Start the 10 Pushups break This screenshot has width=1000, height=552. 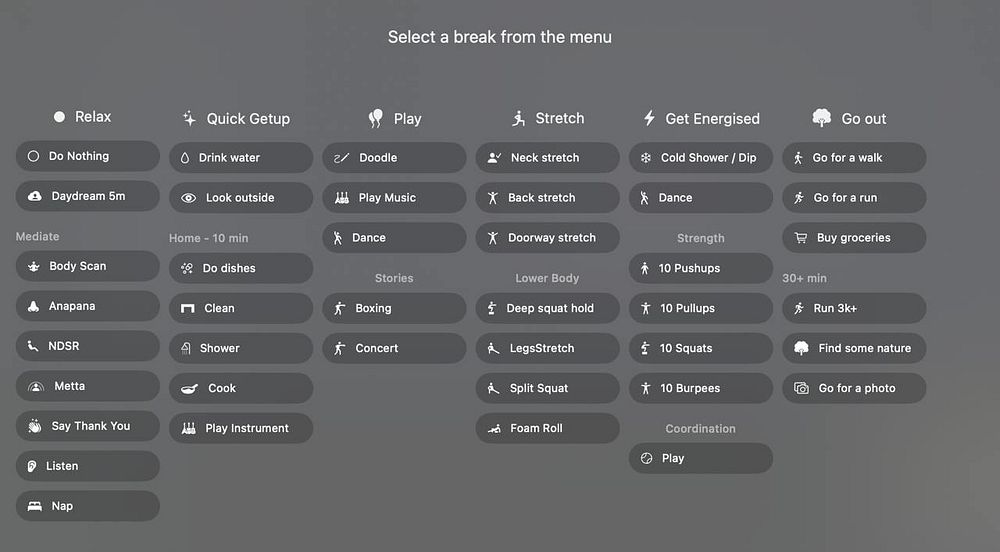(700, 268)
